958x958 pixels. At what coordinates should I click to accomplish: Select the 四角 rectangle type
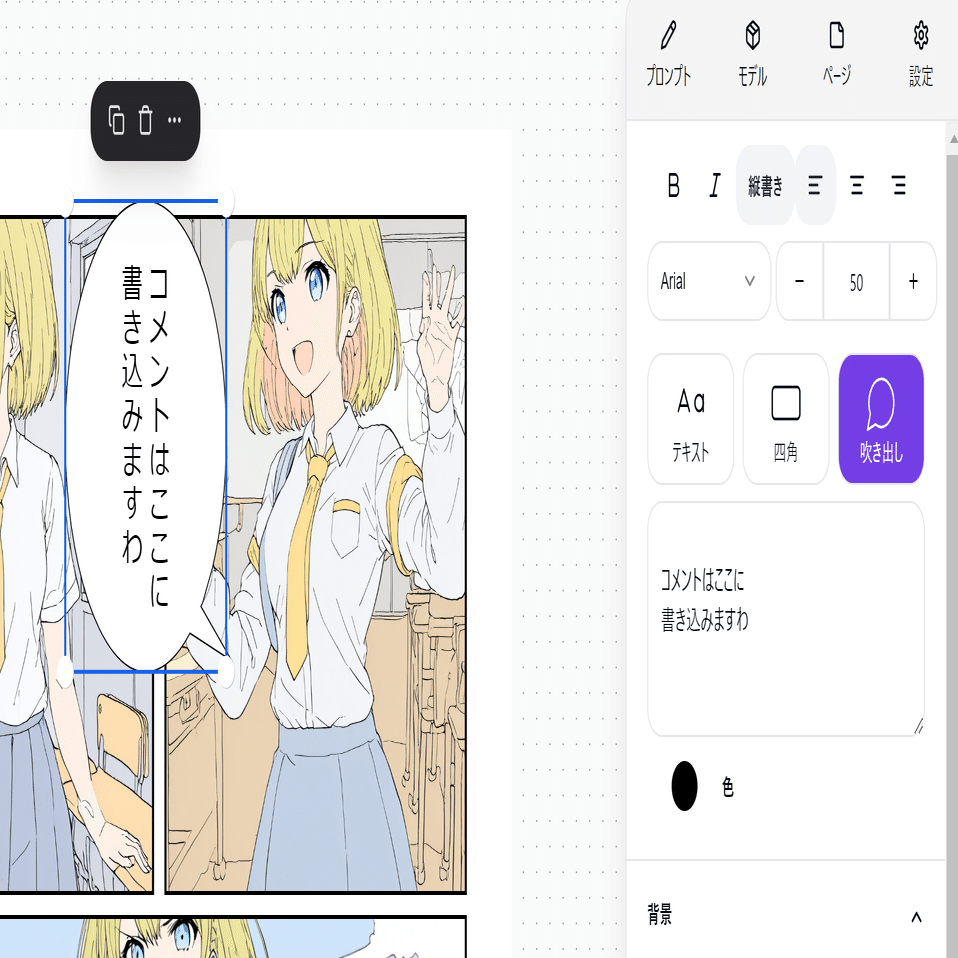point(786,419)
